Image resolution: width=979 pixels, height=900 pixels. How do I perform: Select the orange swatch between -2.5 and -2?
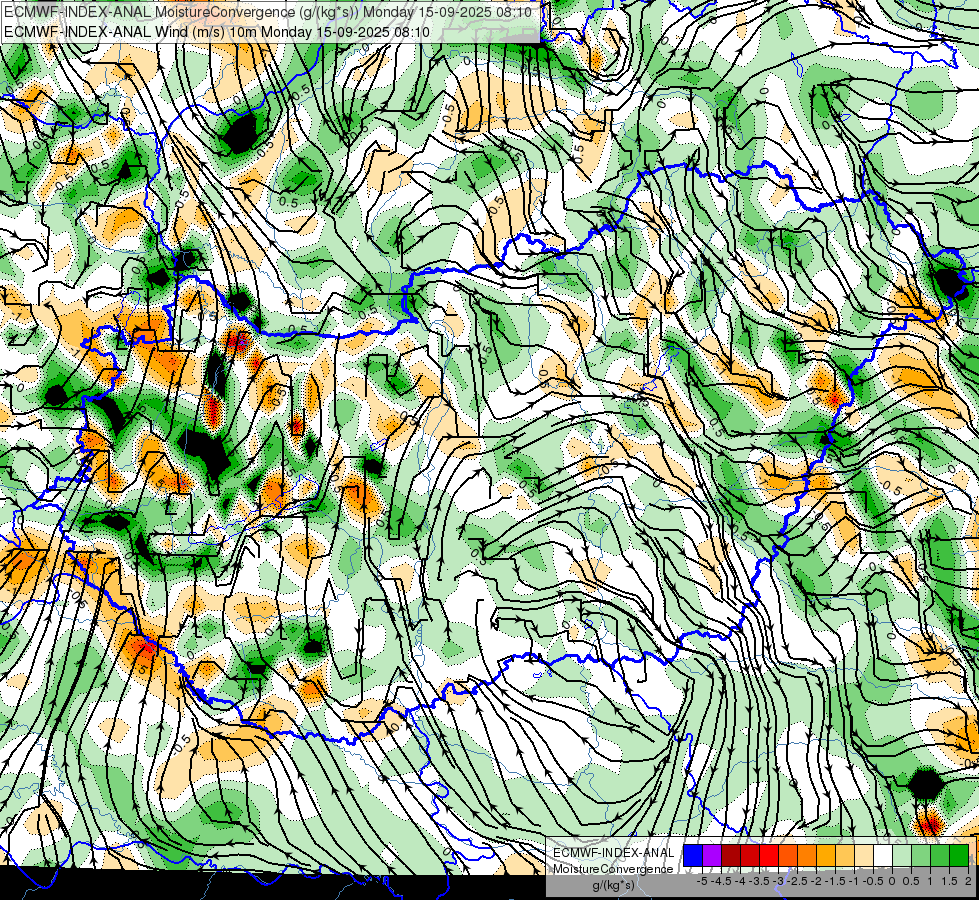pyautogui.click(x=807, y=855)
